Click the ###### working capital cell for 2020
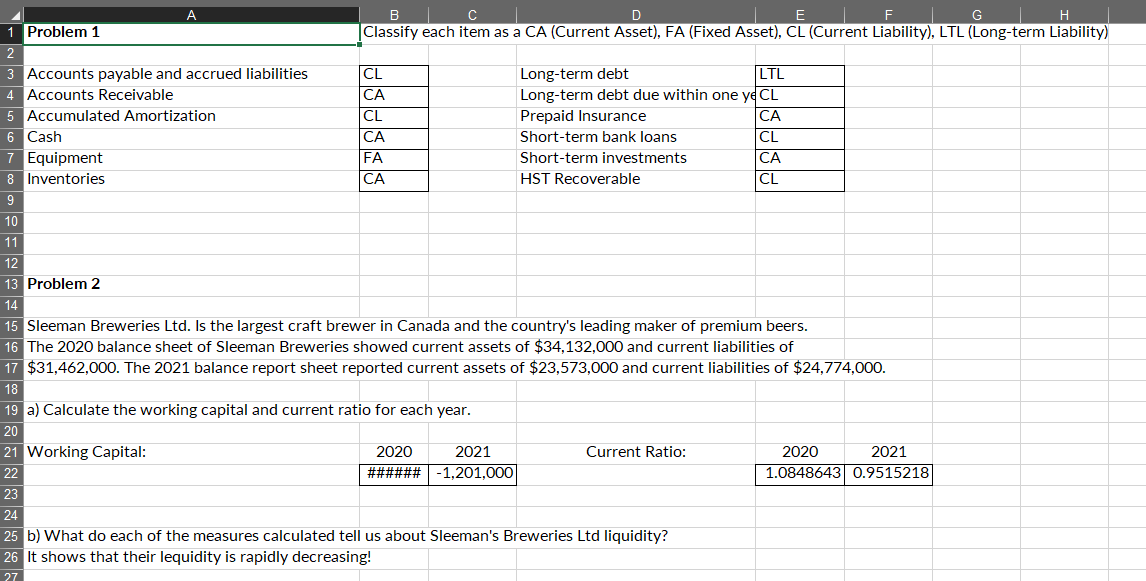Screen dimensions: 1146x581 click(394, 474)
